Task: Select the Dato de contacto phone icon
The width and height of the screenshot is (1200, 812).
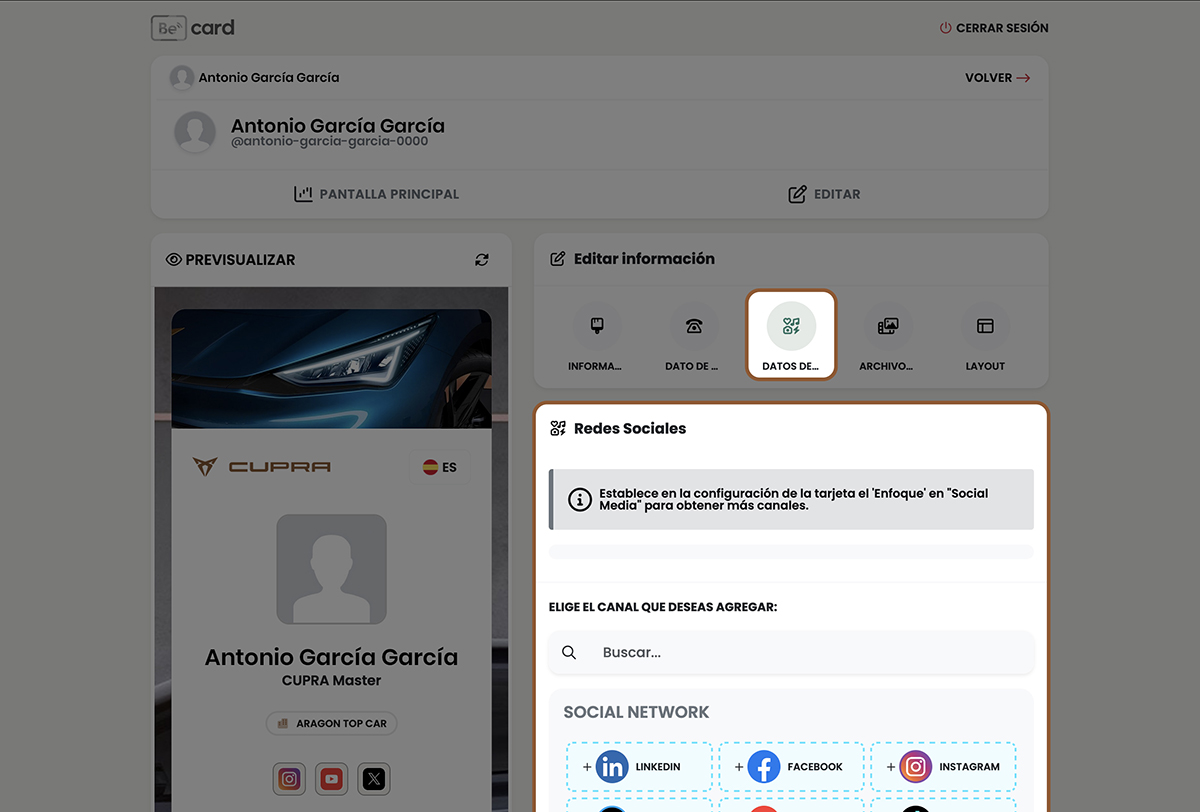Action: (x=693, y=326)
